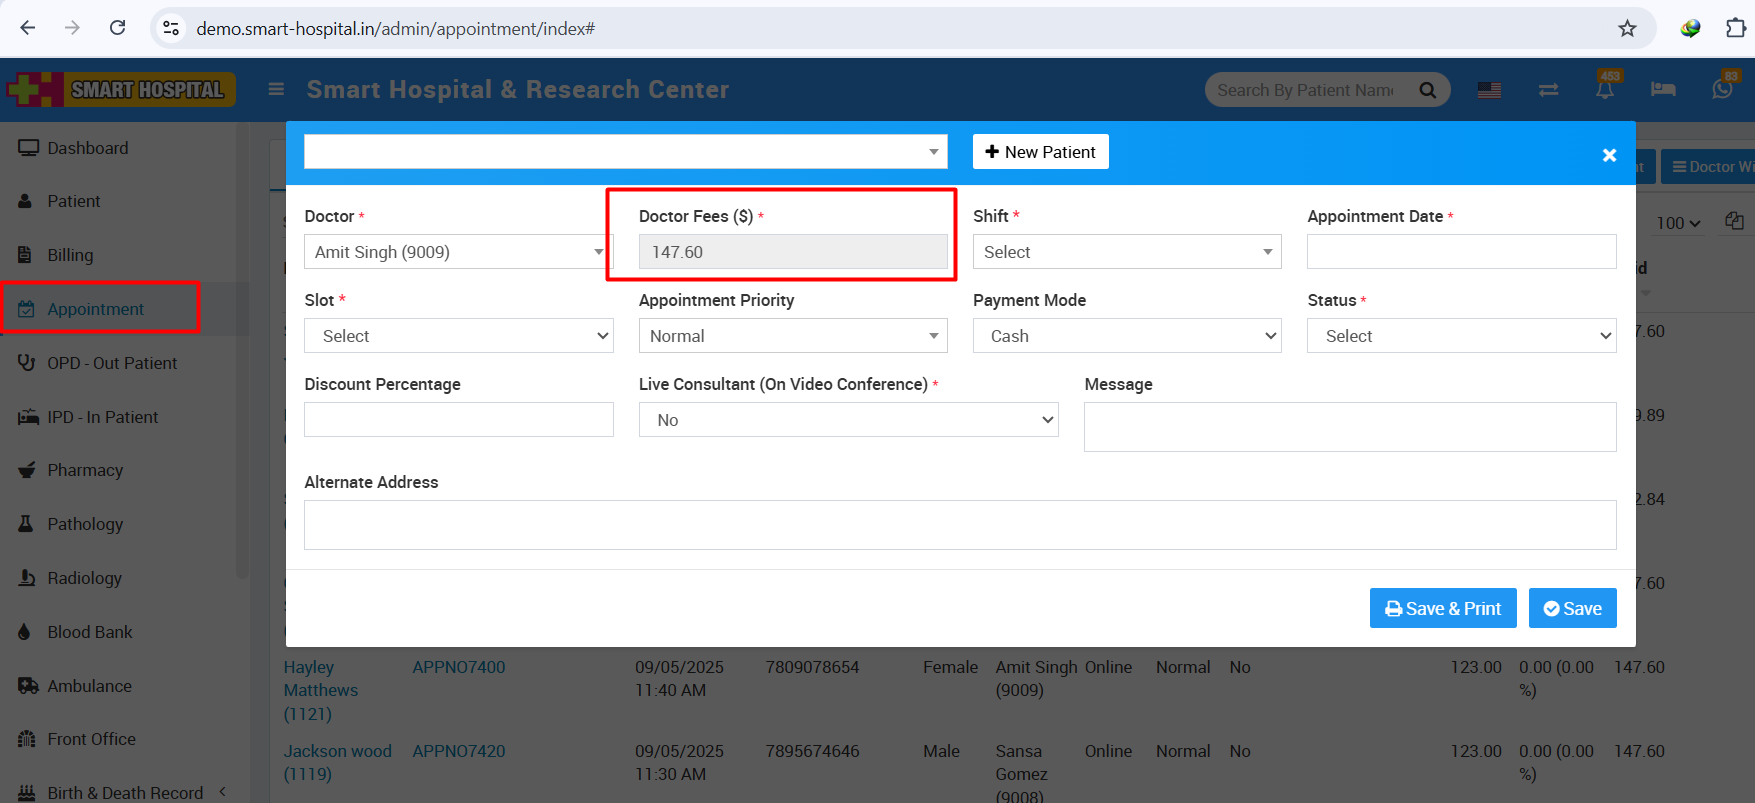This screenshot has width=1755, height=803.
Task: Open the patient selection dropdown
Action: 626,152
